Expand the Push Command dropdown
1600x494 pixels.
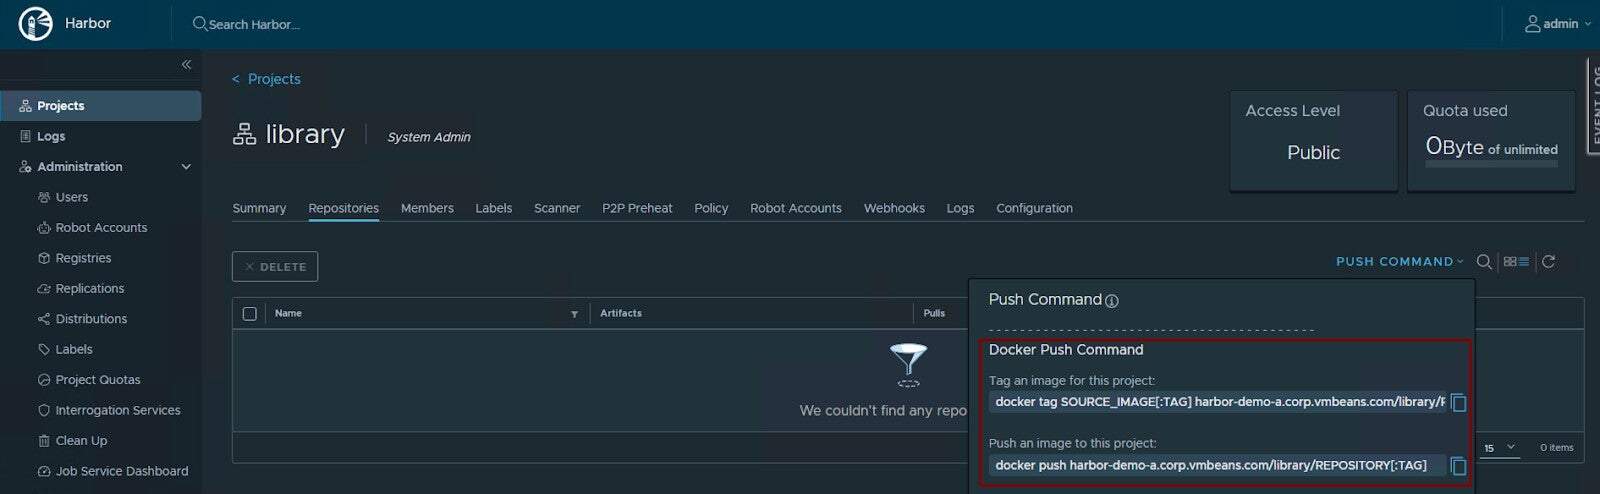point(1399,262)
